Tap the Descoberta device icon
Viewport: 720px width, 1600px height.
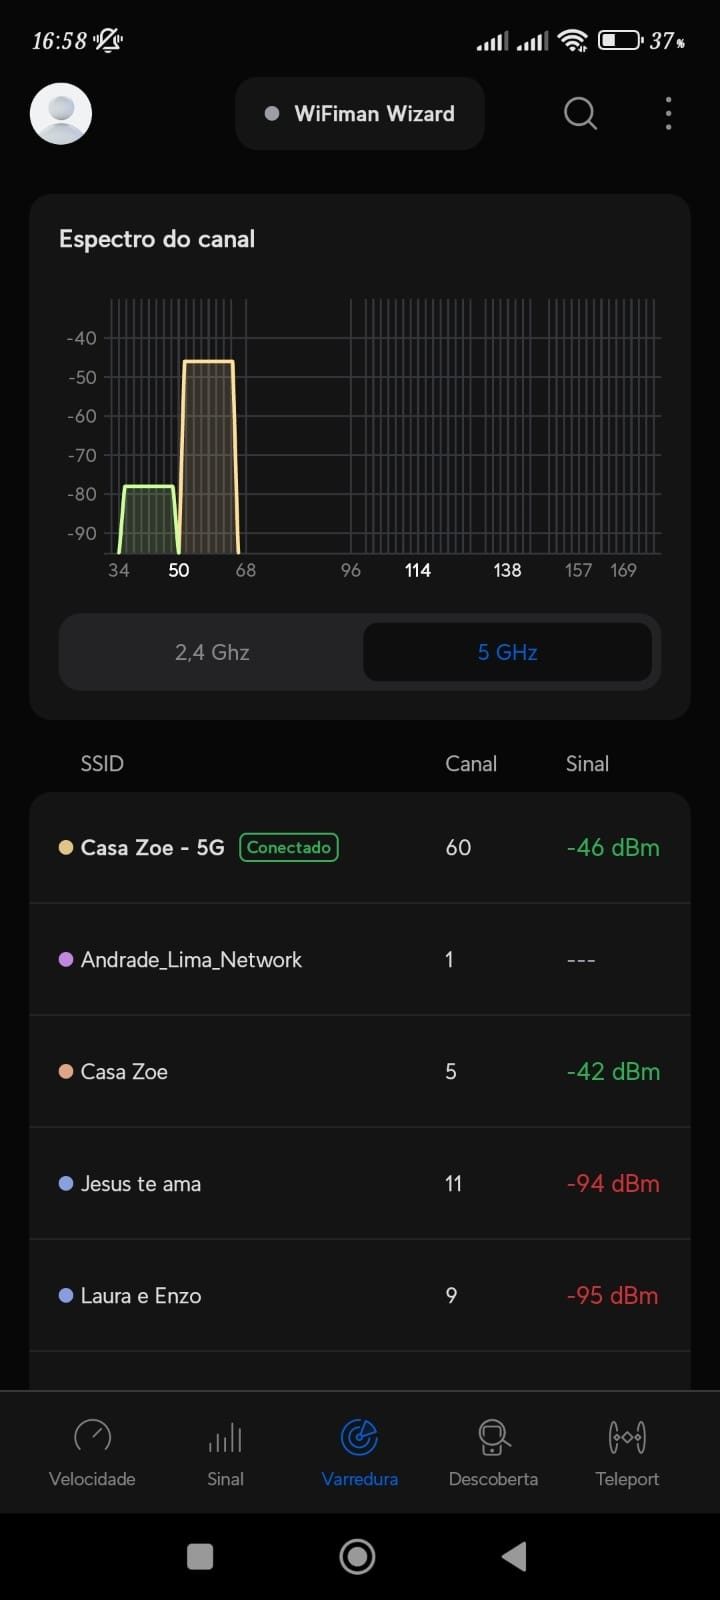(493, 1437)
